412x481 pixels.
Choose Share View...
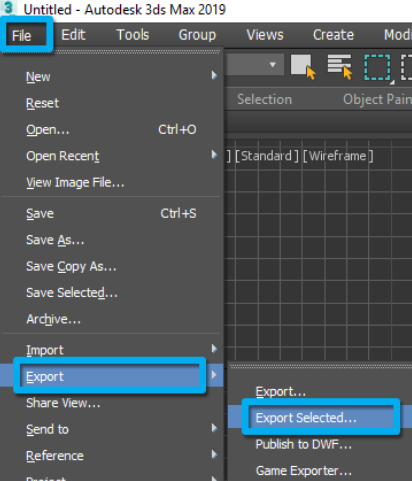pos(111,403)
